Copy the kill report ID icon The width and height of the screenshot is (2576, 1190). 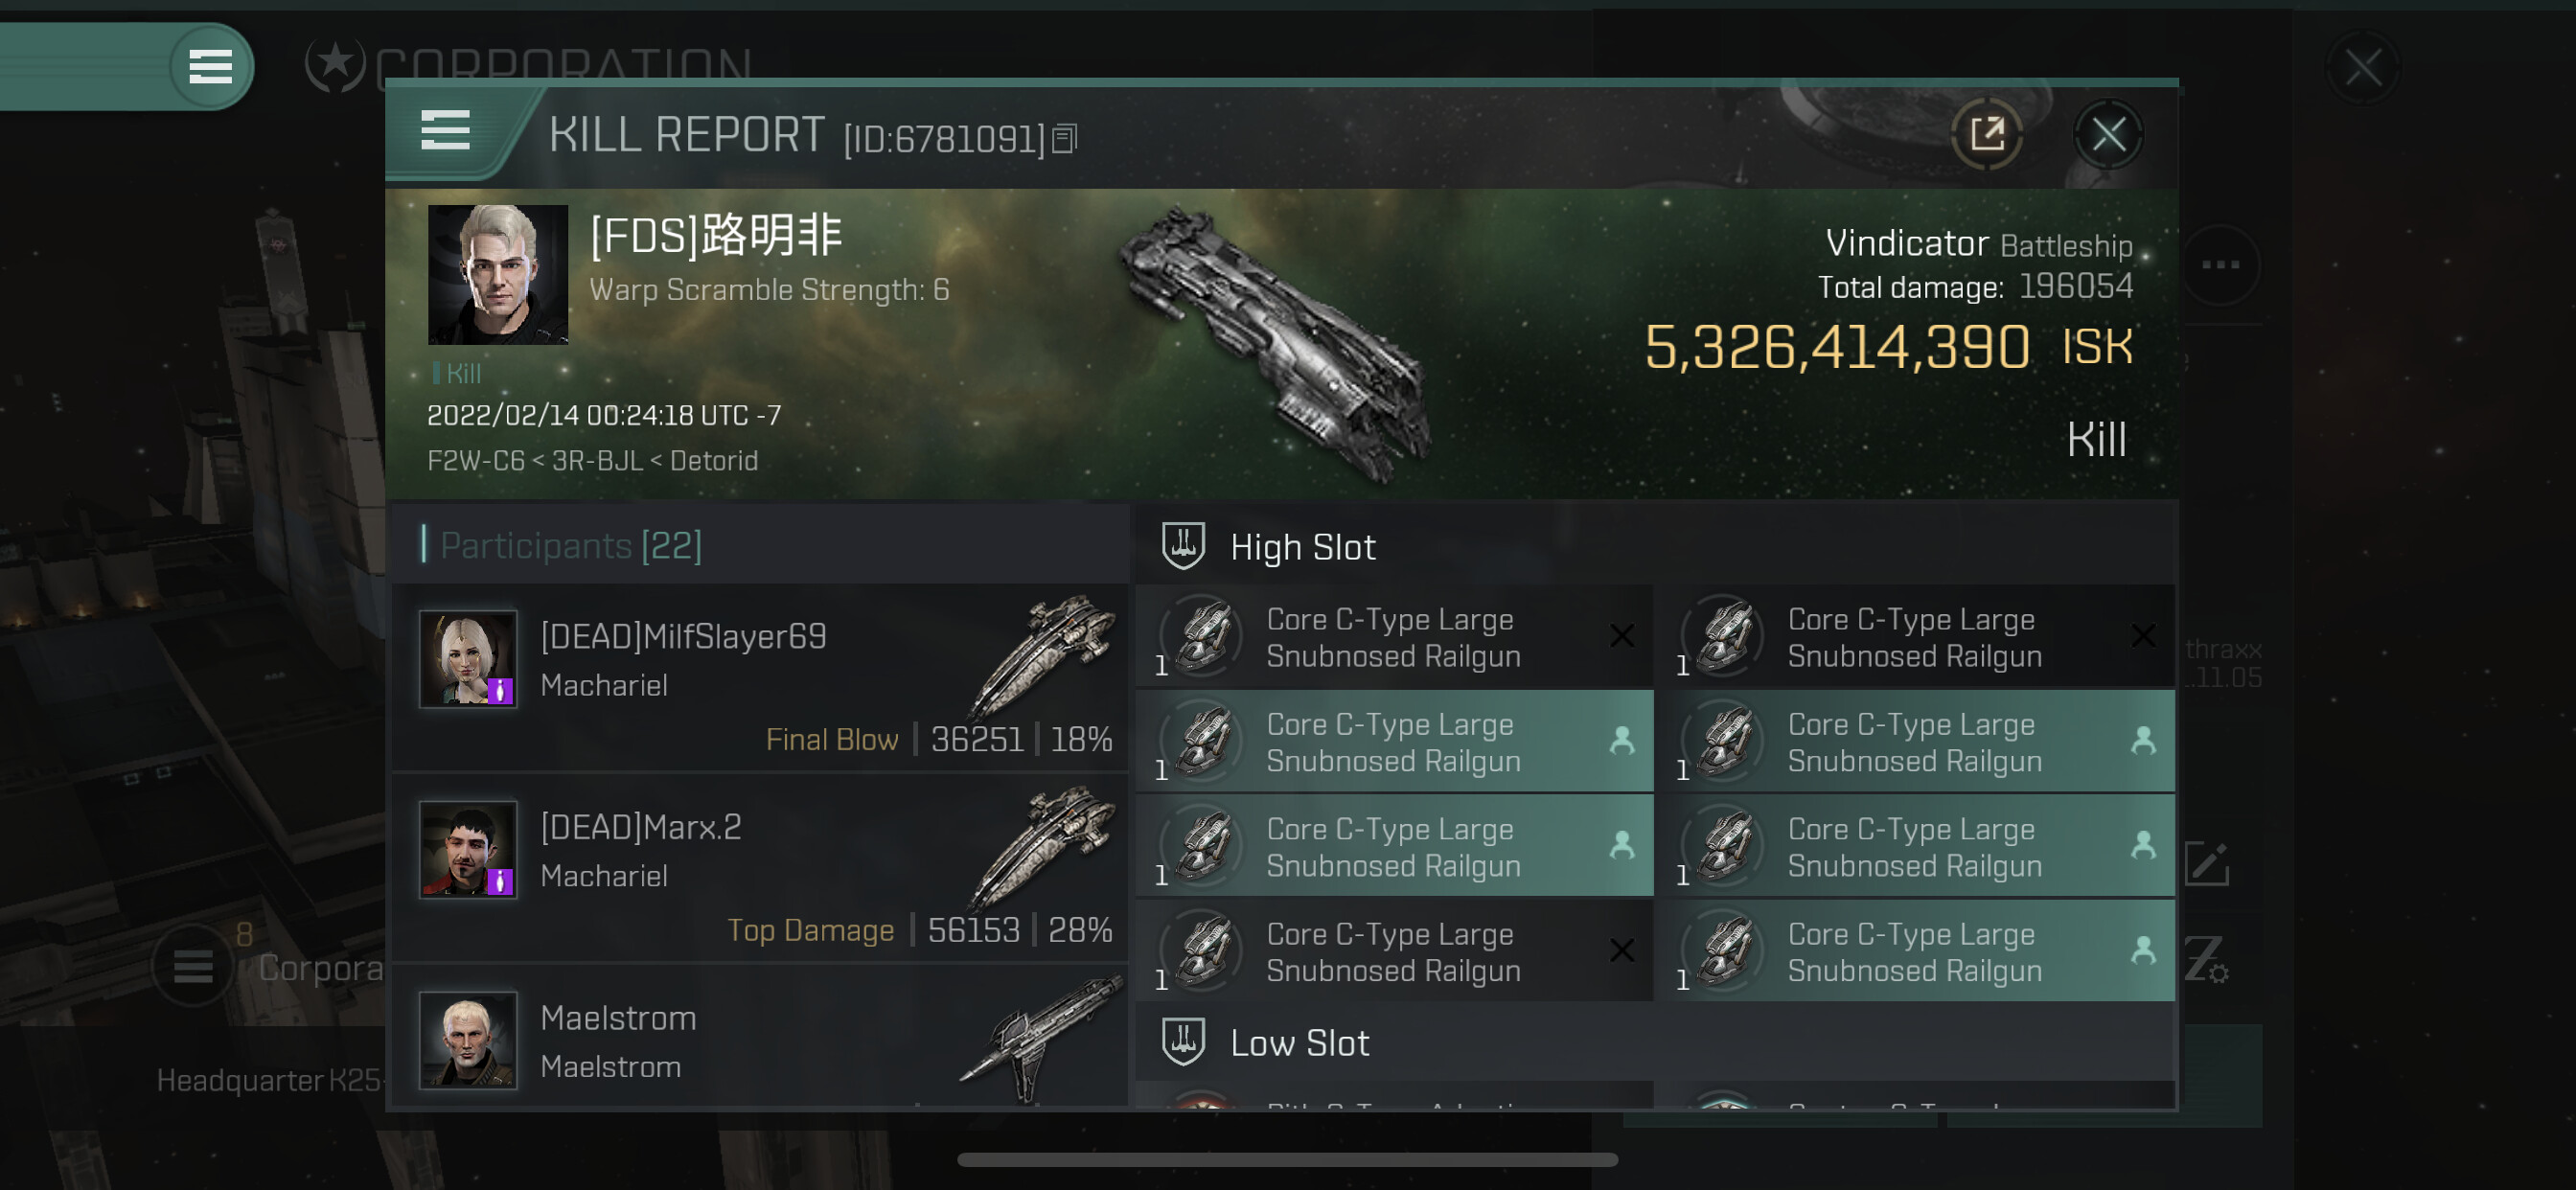point(1064,139)
